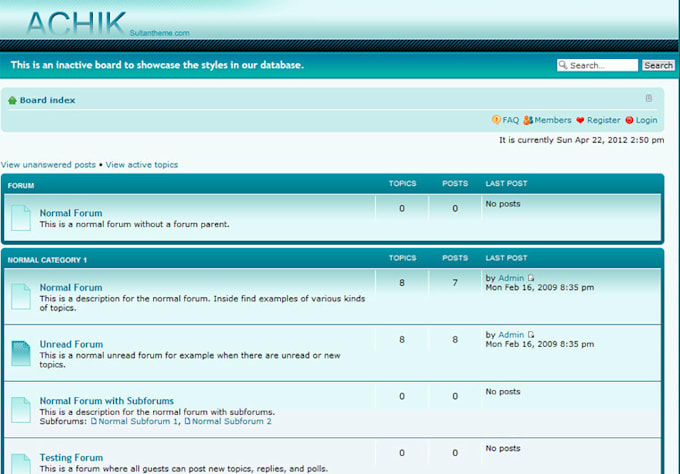Image resolution: width=680 pixels, height=474 pixels.
Task: Open top Normal Forum without a parent
Action: click(71, 213)
